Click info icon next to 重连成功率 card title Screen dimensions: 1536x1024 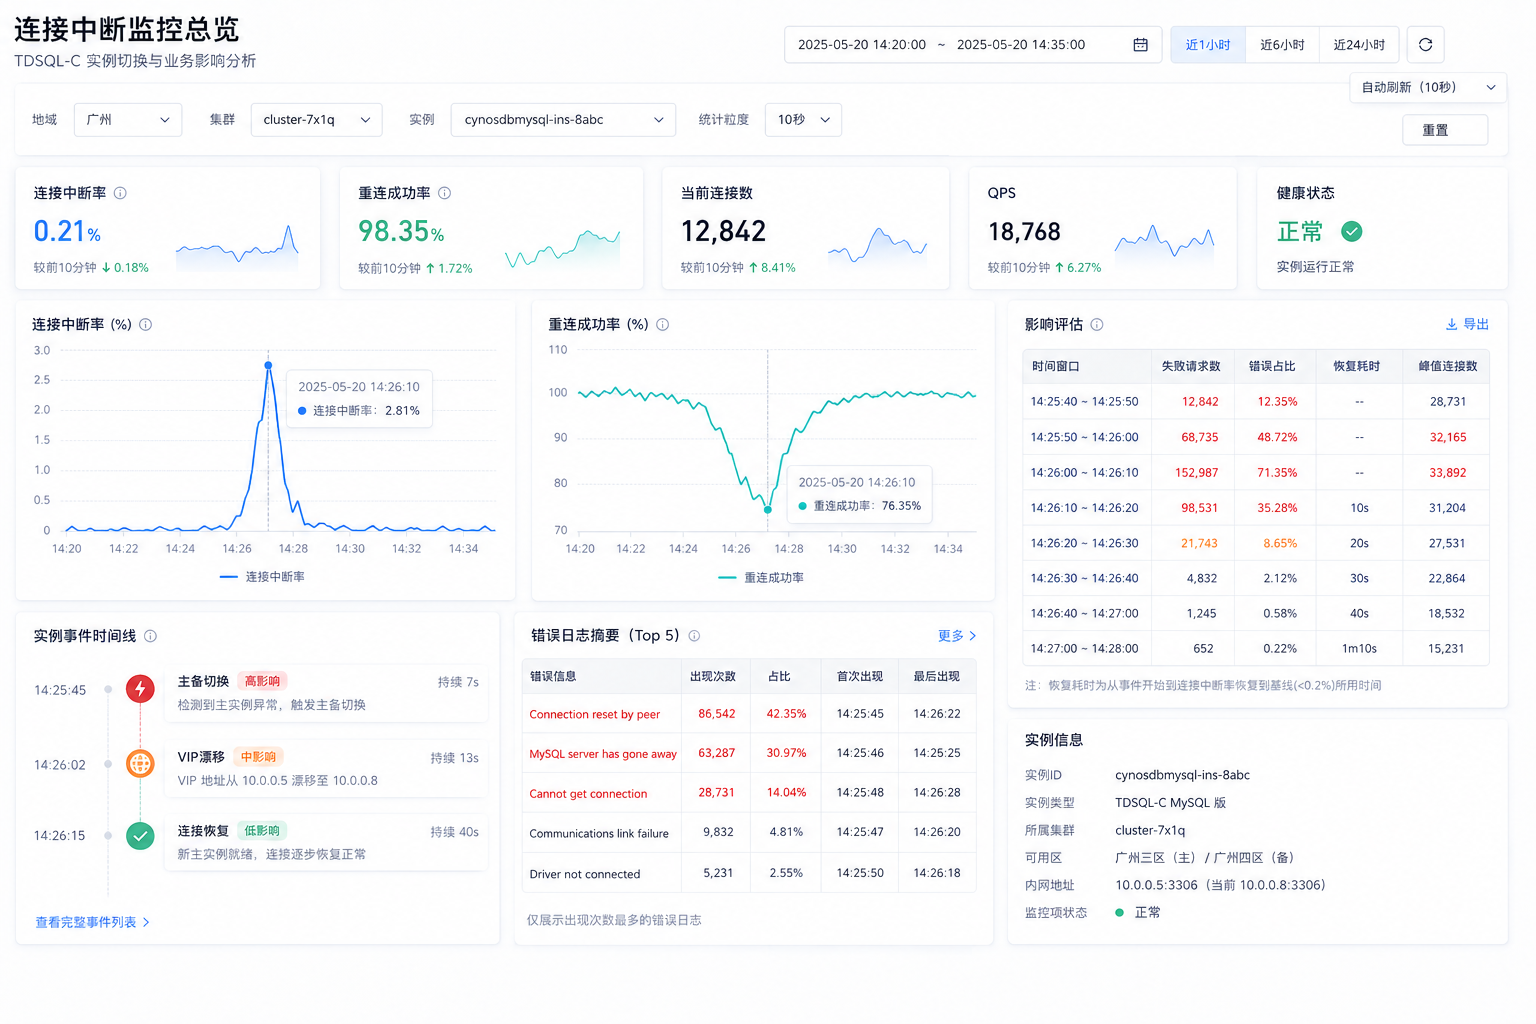(445, 193)
